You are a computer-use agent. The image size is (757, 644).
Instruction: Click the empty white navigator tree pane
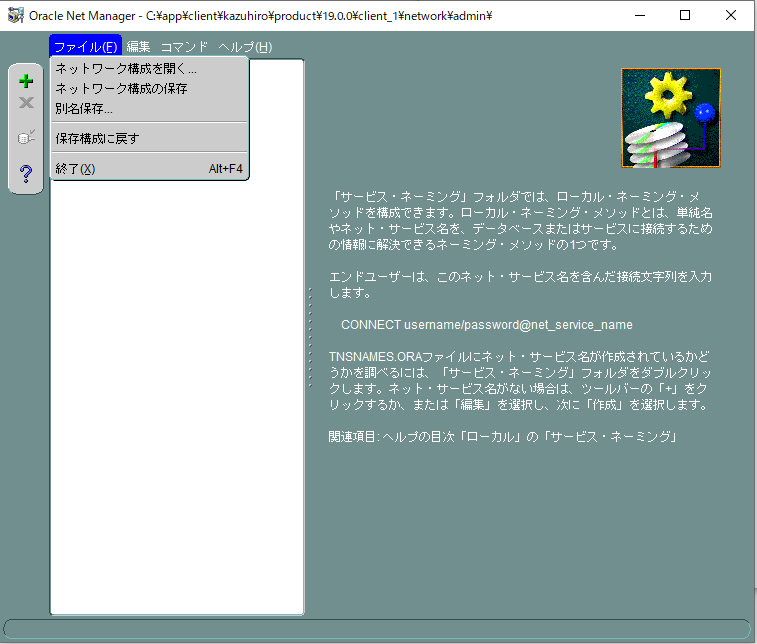177,400
